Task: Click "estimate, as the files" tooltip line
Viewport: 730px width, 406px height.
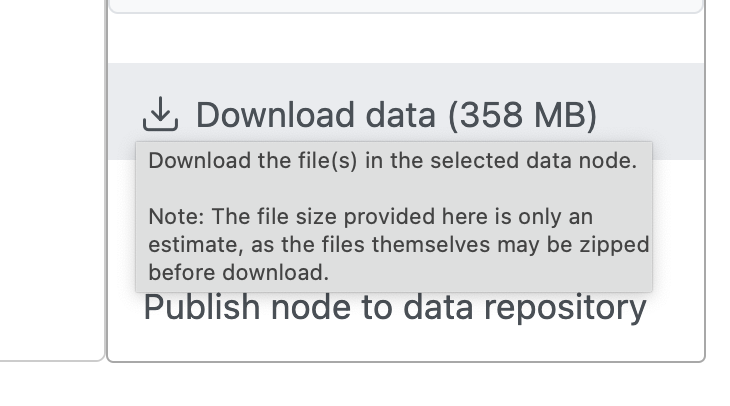Action: point(260,244)
